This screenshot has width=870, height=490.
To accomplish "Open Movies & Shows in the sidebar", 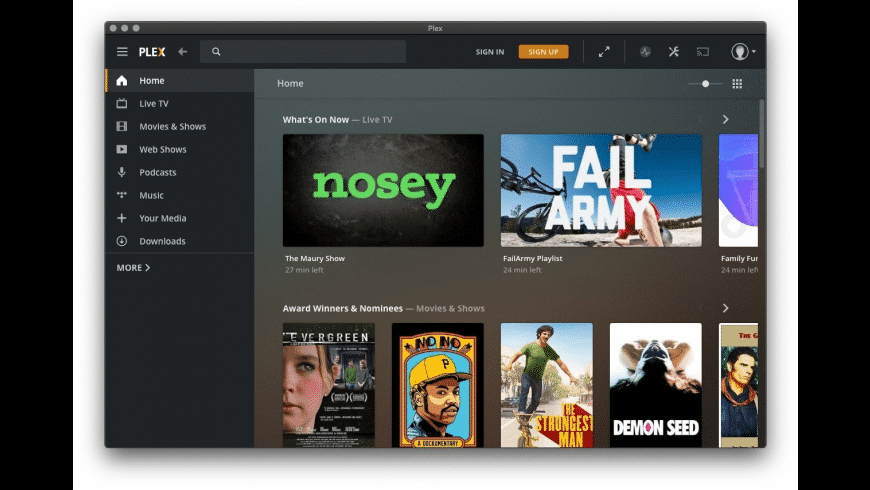I will point(180,127).
